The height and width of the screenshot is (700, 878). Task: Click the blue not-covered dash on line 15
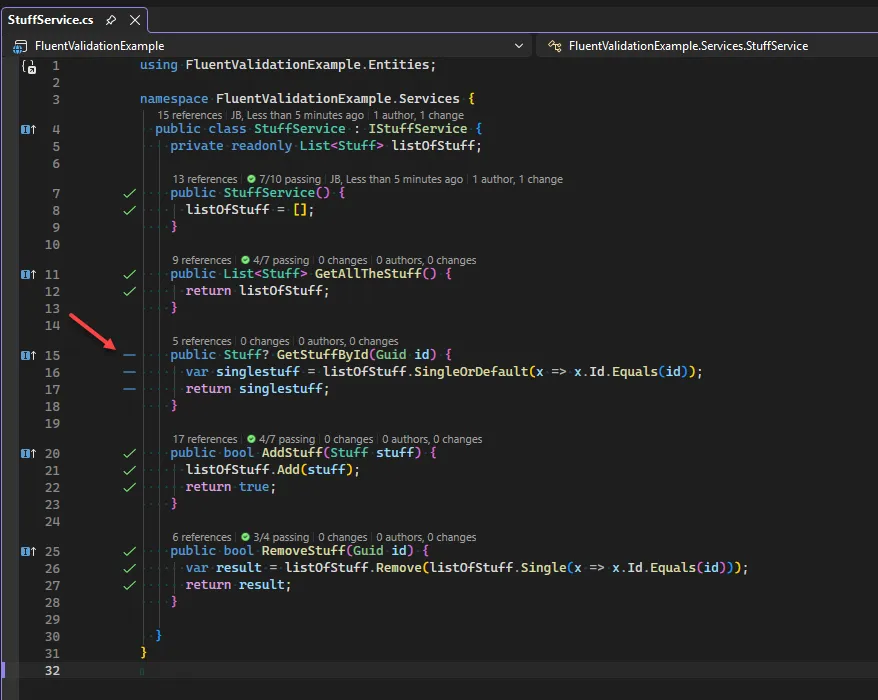point(128,355)
